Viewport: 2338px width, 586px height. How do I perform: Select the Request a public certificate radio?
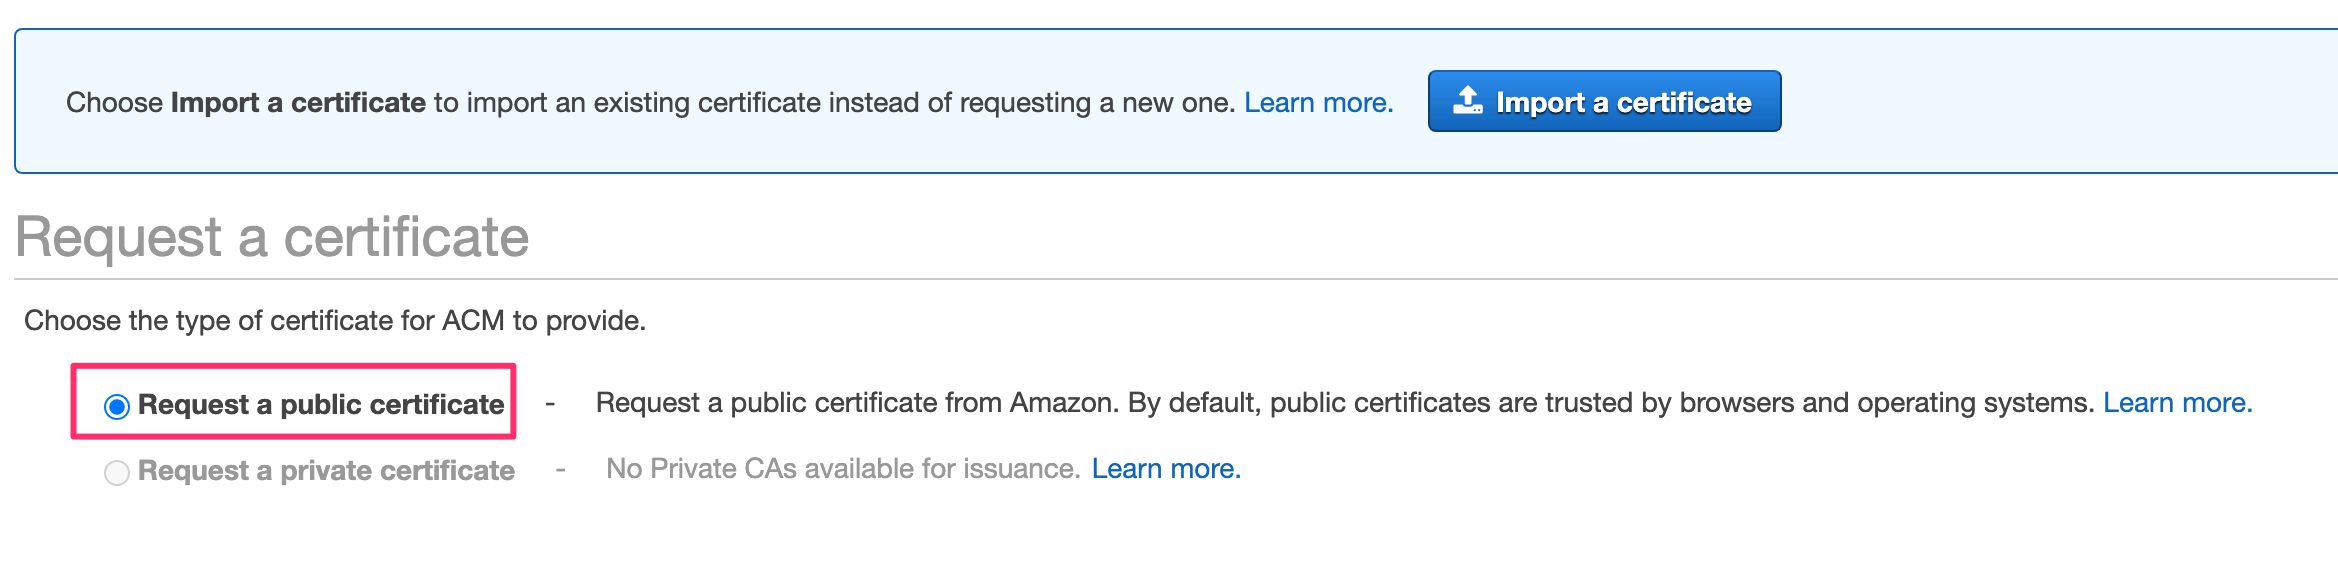pyautogui.click(x=117, y=406)
